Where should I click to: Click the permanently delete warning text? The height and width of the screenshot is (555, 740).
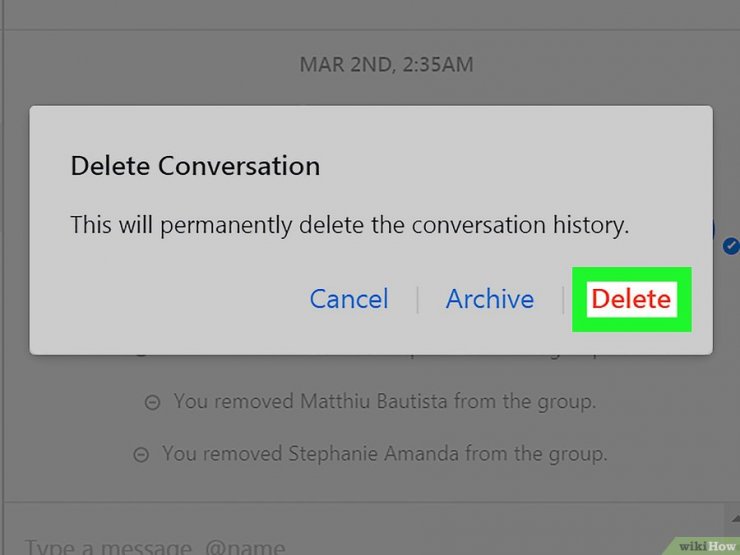(x=350, y=225)
